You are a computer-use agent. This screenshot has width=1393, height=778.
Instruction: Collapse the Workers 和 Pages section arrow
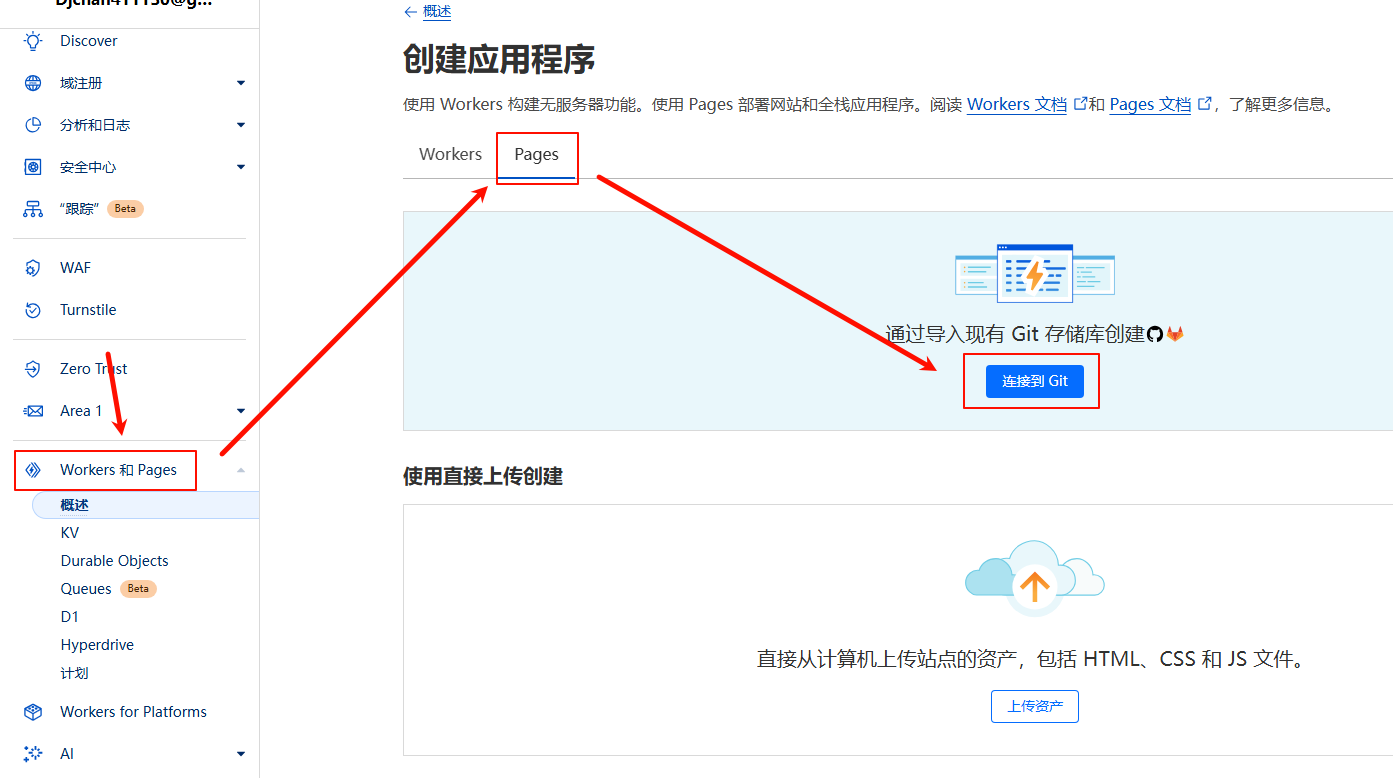241,470
